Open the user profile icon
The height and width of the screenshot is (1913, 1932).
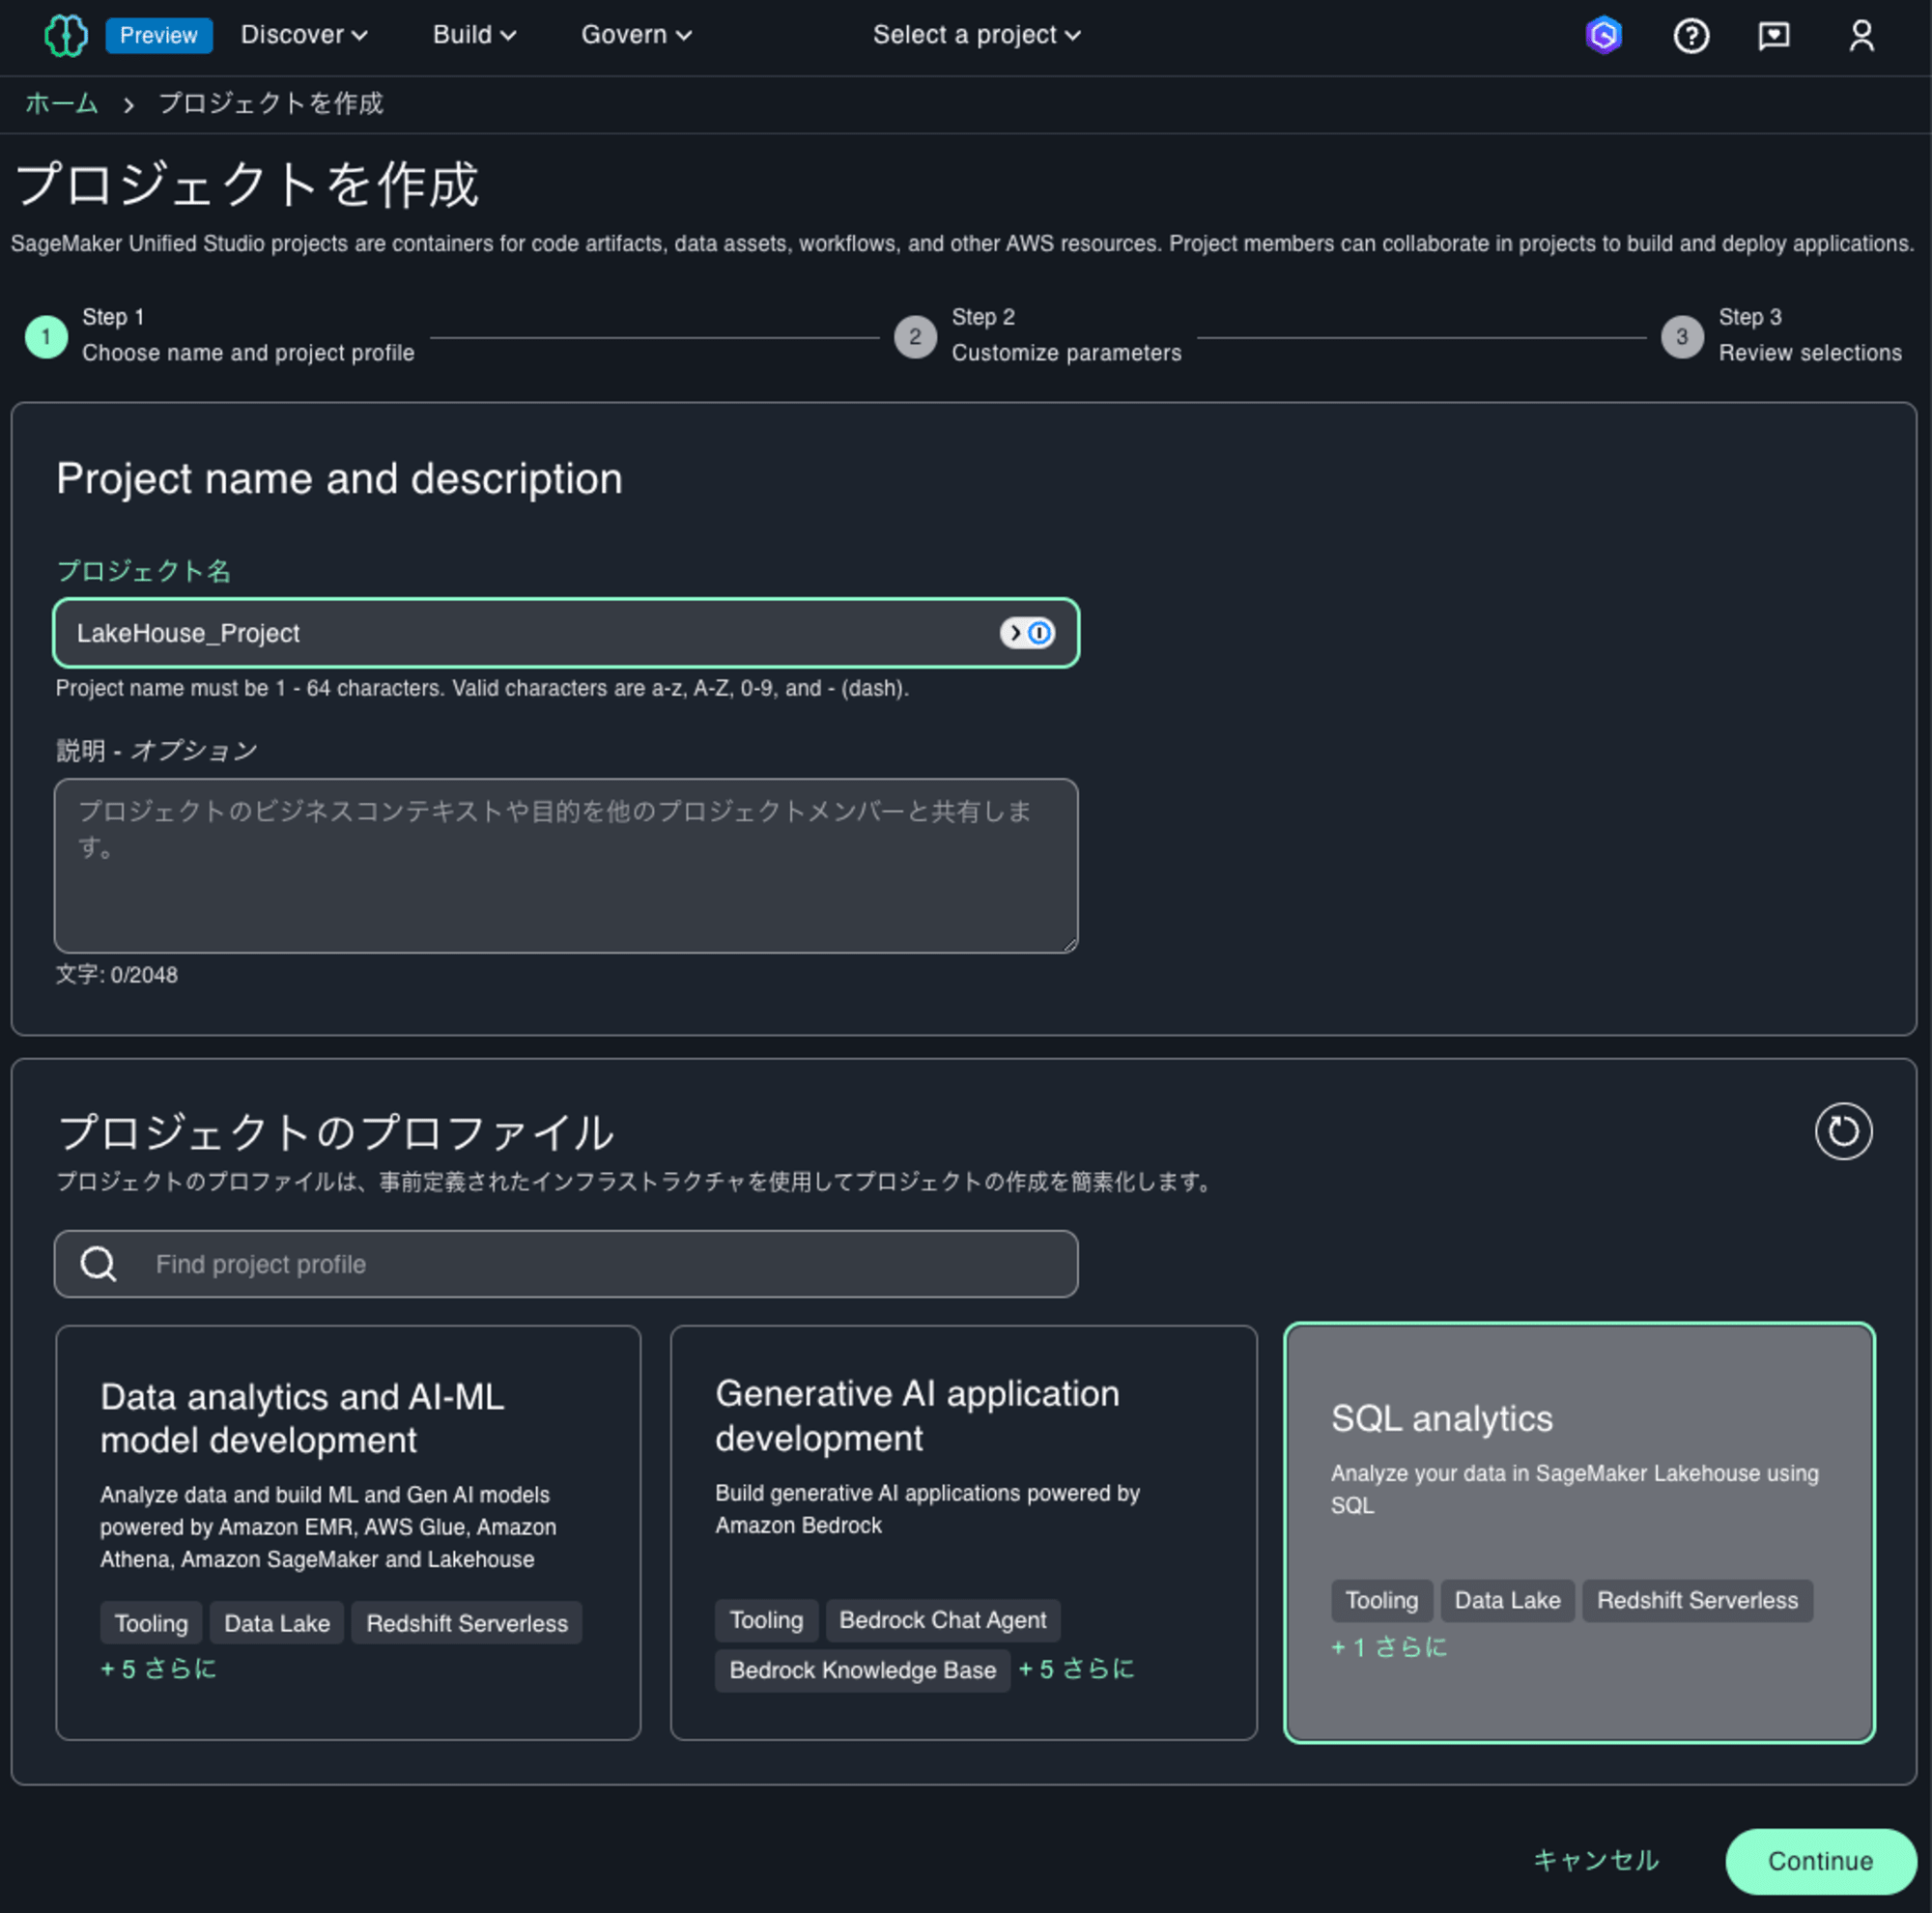[1861, 36]
